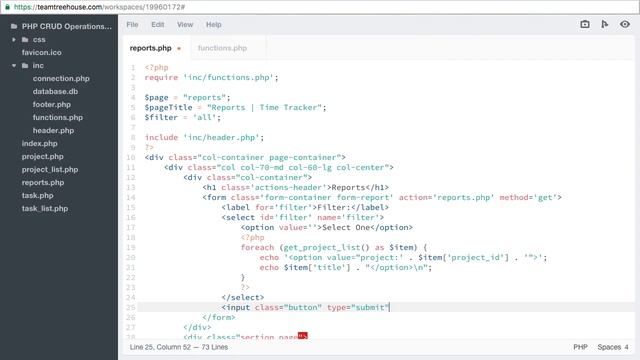Open the Help menu
Viewport: 640px width, 360px height.
pos(213,25)
